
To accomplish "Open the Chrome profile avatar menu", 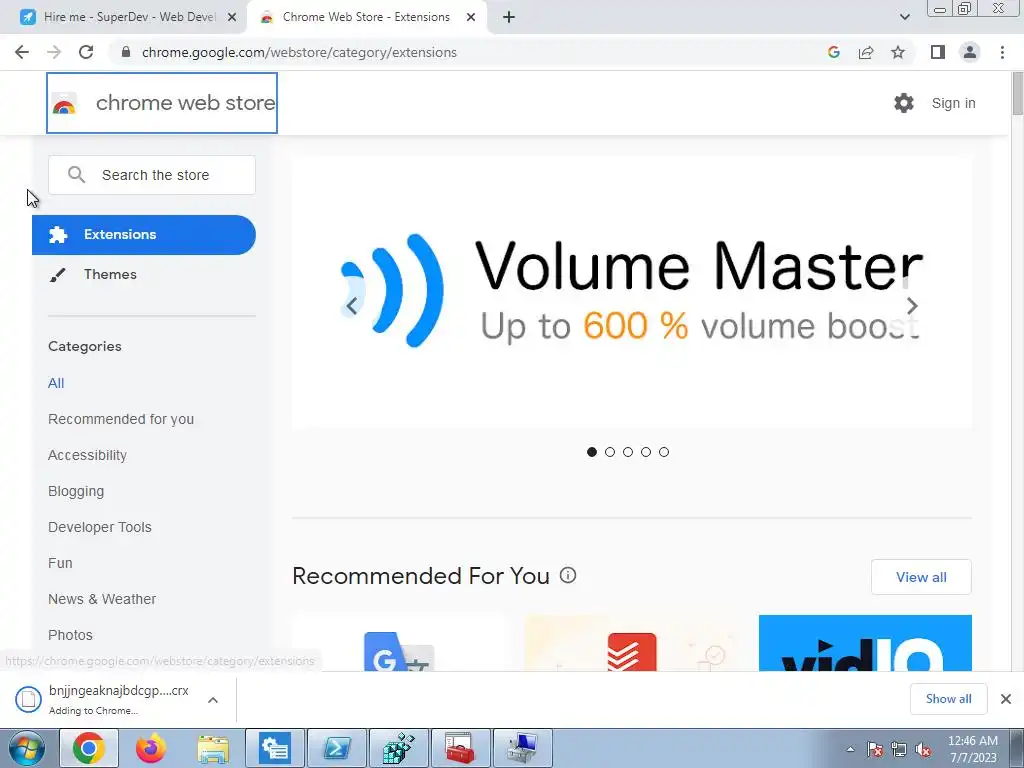I will click(970, 52).
